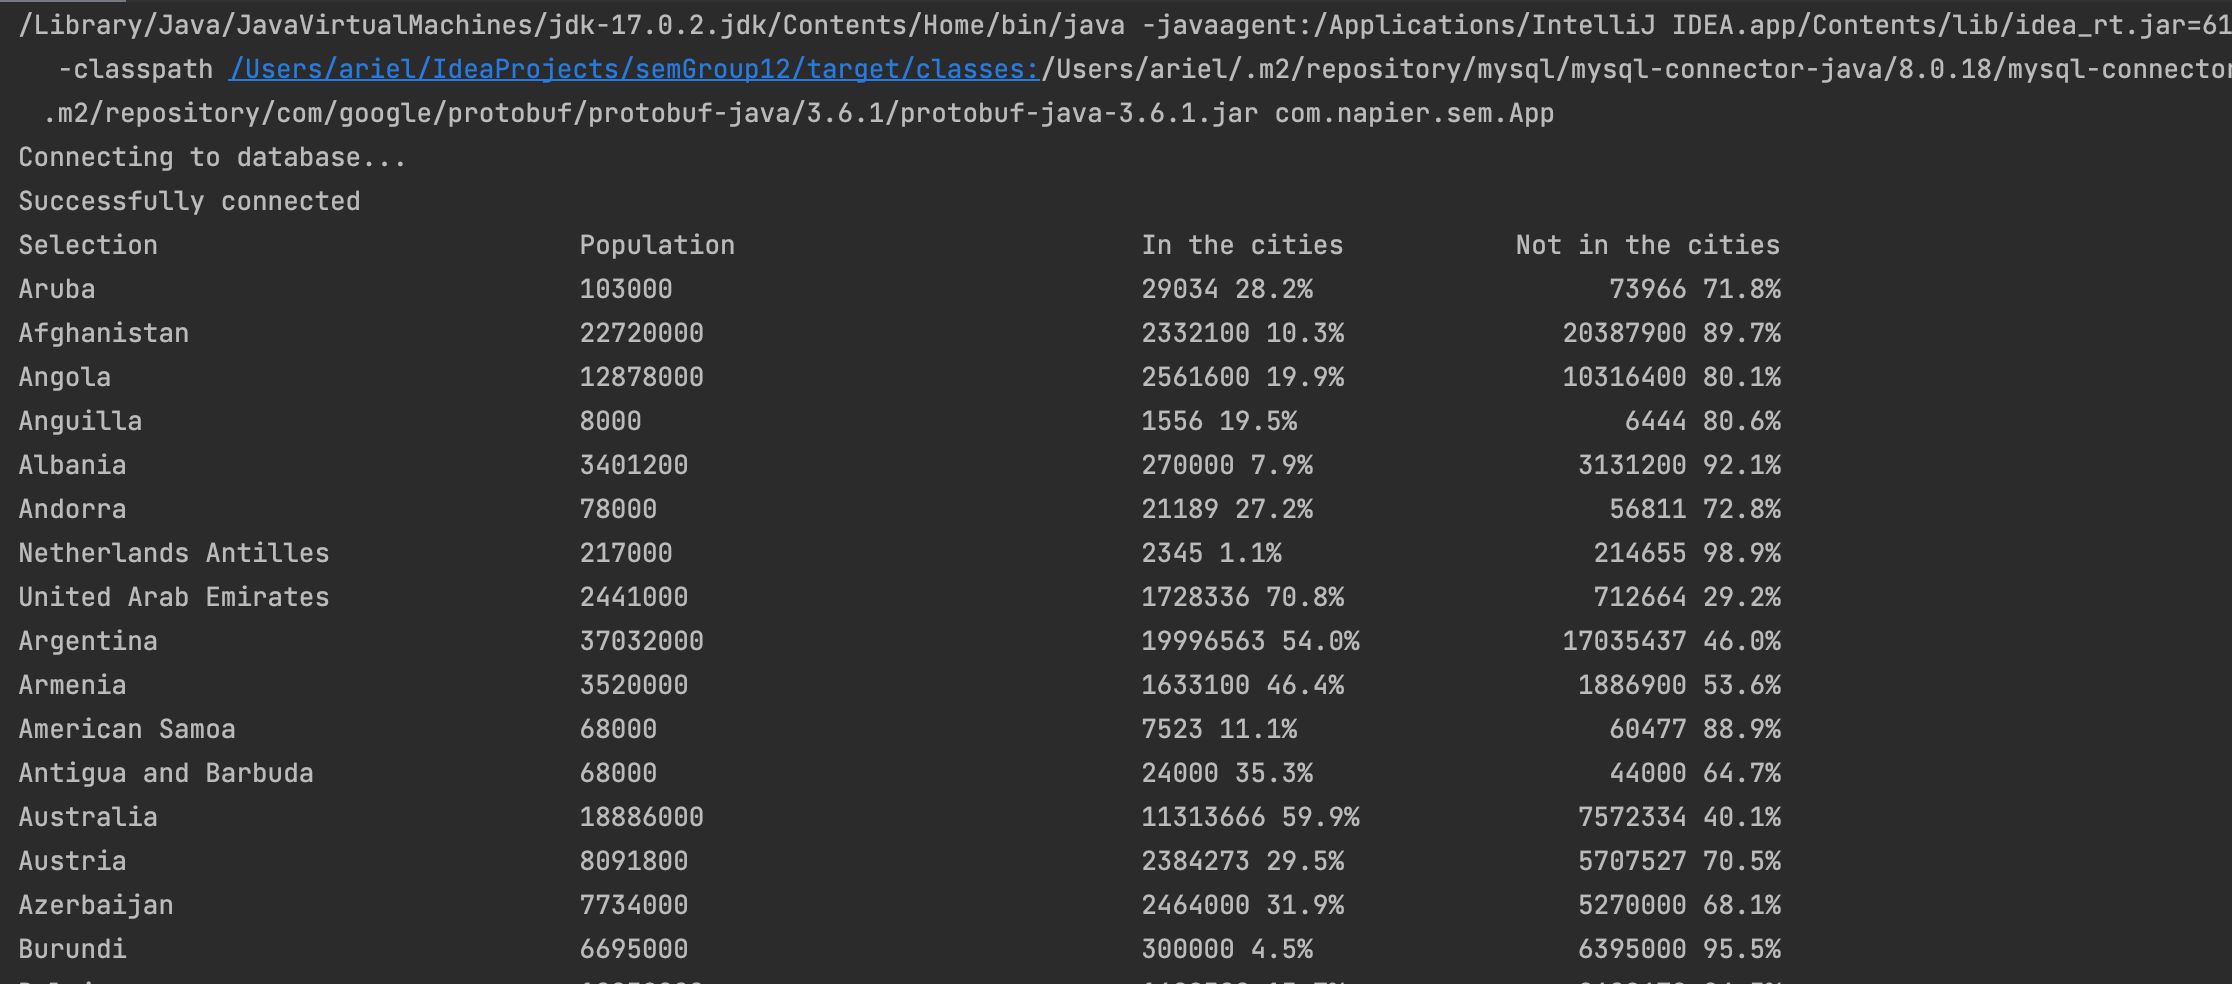Click the American Samoa row name

(x=127, y=729)
